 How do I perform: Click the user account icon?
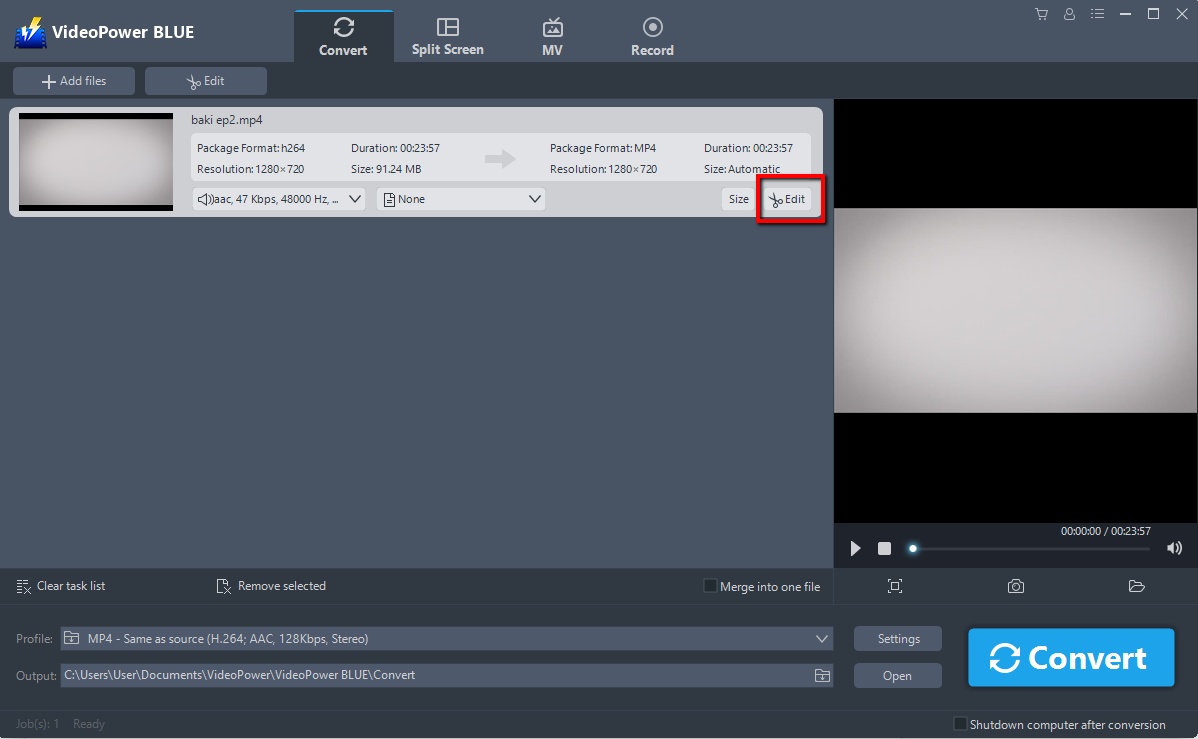[x=1069, y=13]
